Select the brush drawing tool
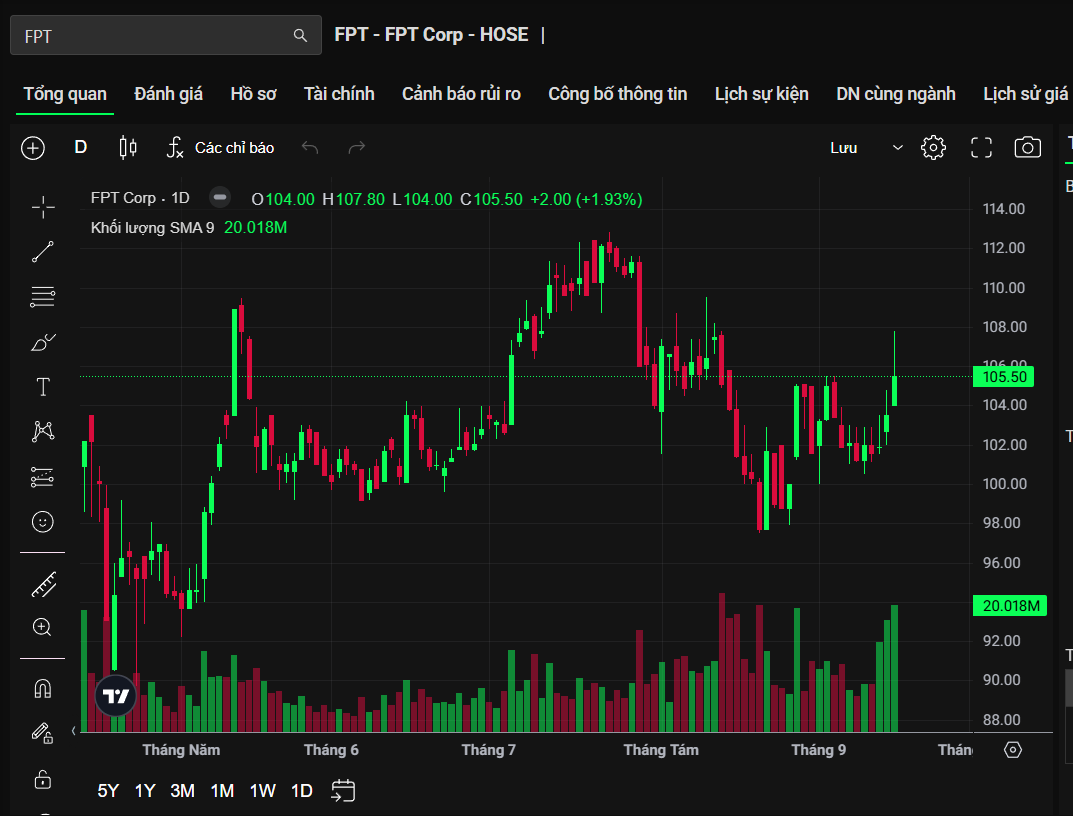1073x816 pixels. pos(43,342)
